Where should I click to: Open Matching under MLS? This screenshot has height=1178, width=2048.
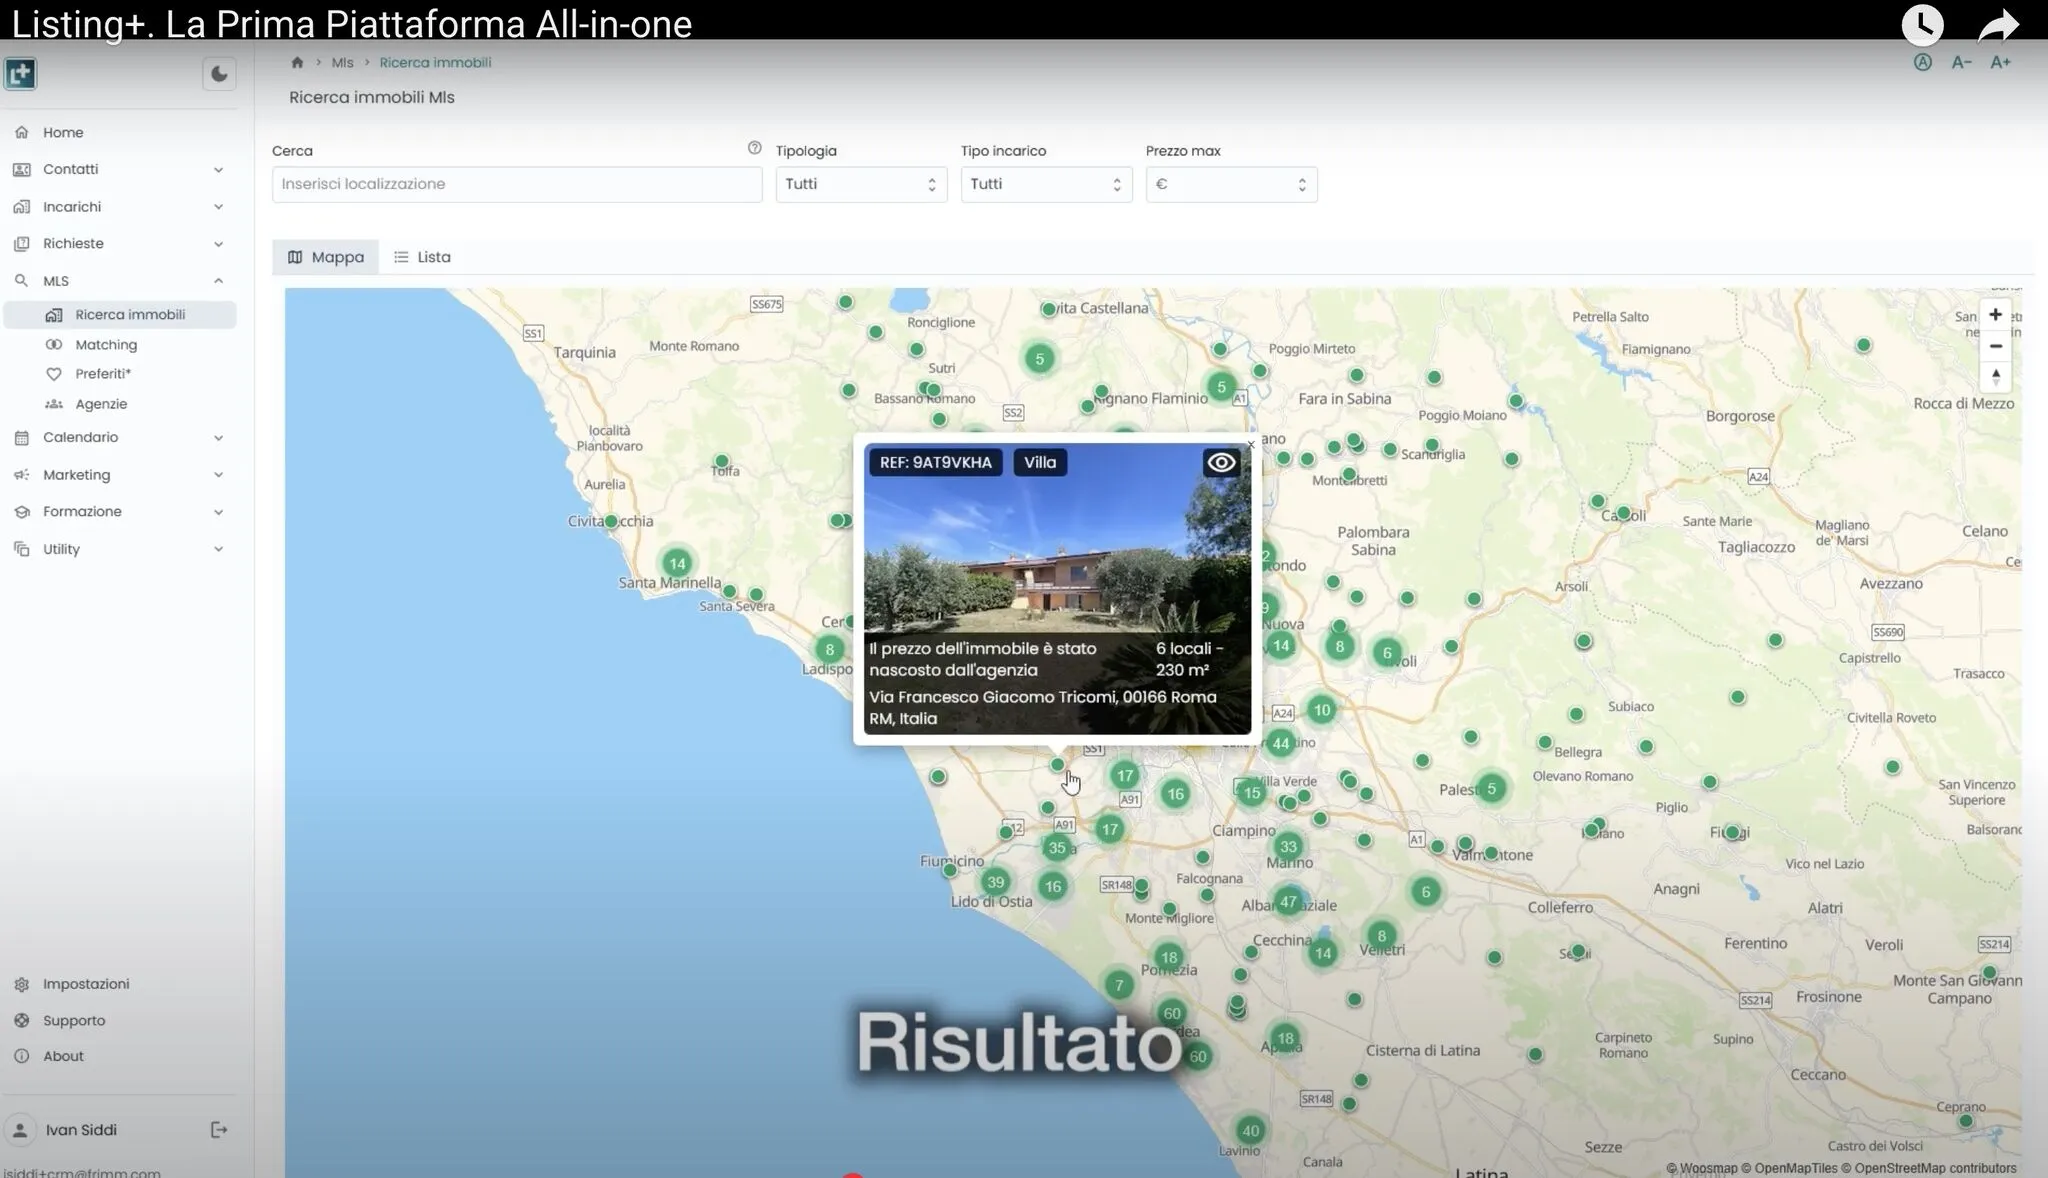click(x=106, y=344)
